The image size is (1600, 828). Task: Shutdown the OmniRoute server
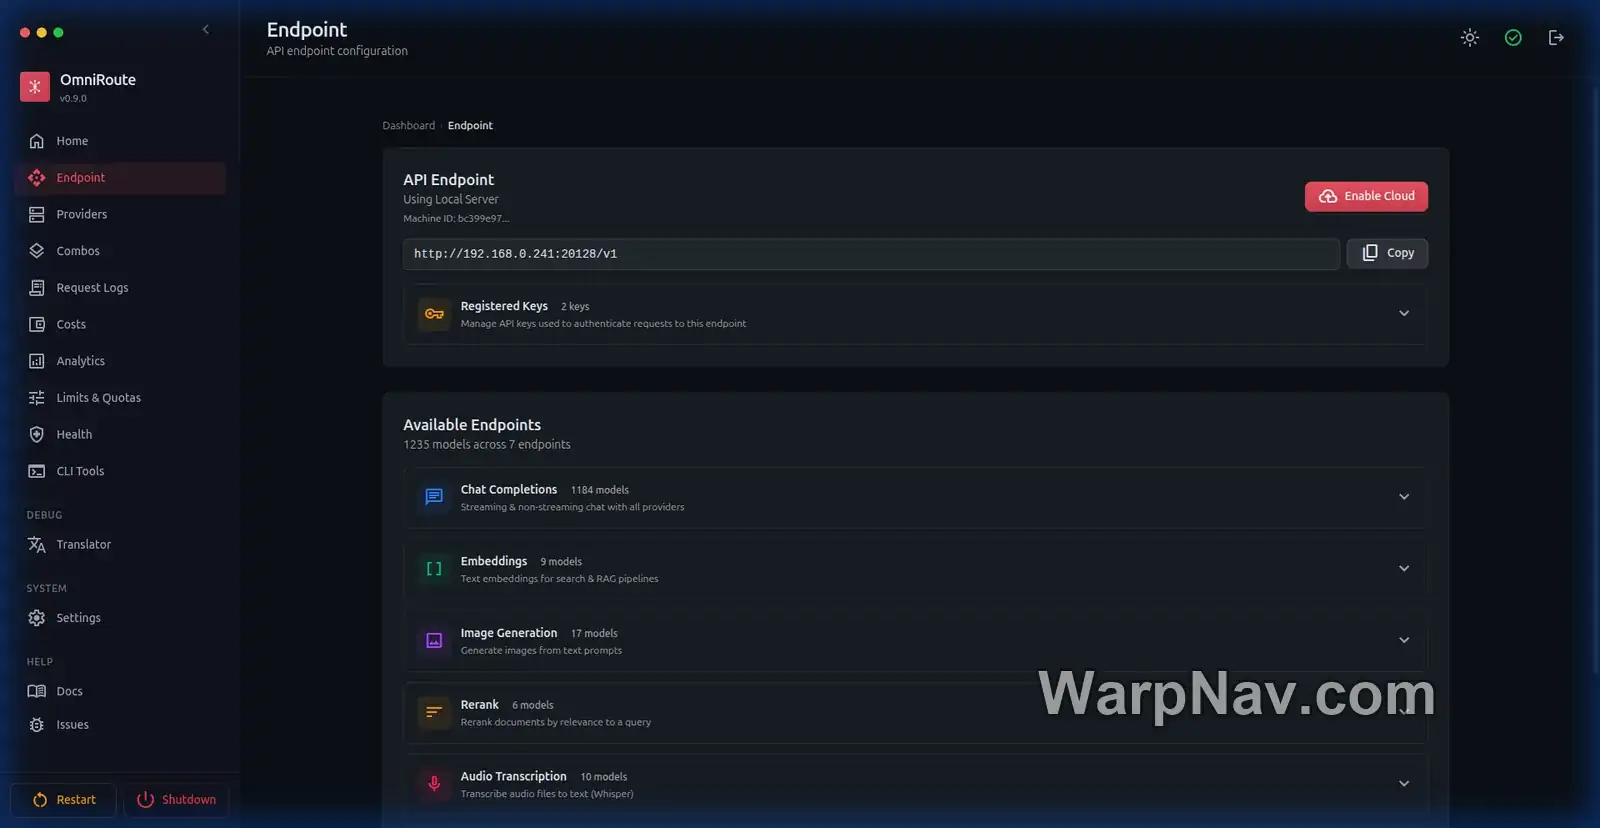coord(176,800)
